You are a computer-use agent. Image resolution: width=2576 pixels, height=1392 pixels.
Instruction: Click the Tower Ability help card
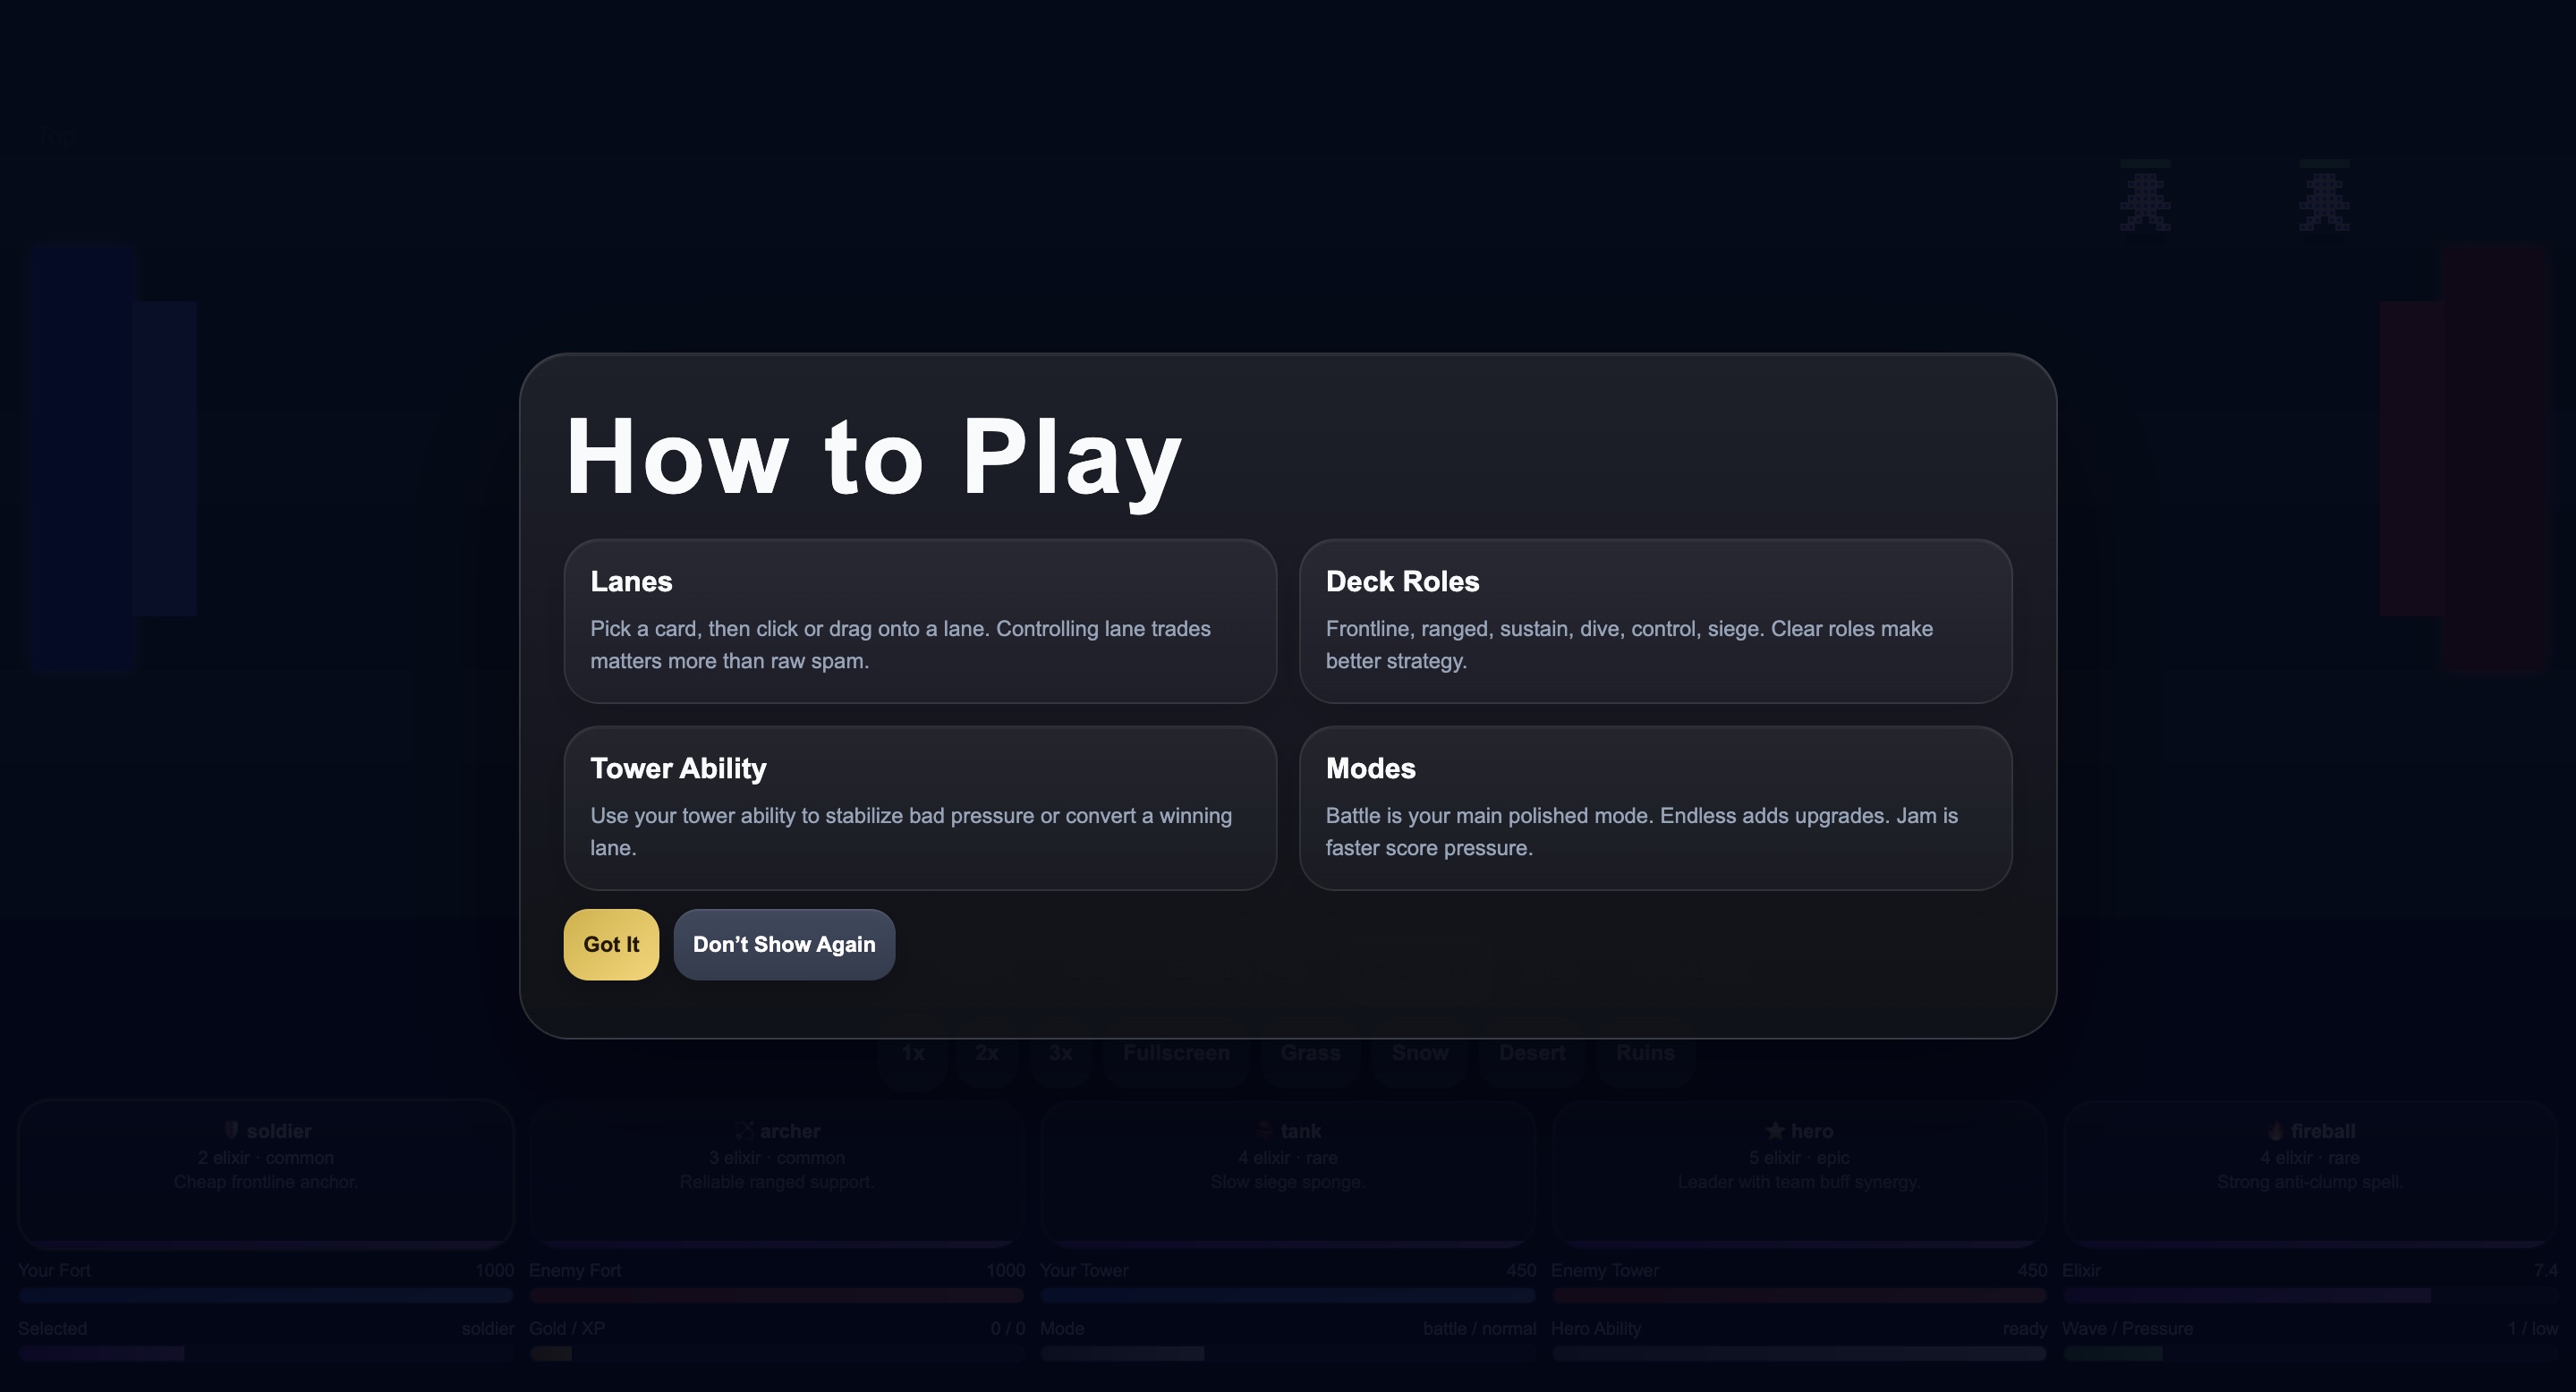point(920,807)
